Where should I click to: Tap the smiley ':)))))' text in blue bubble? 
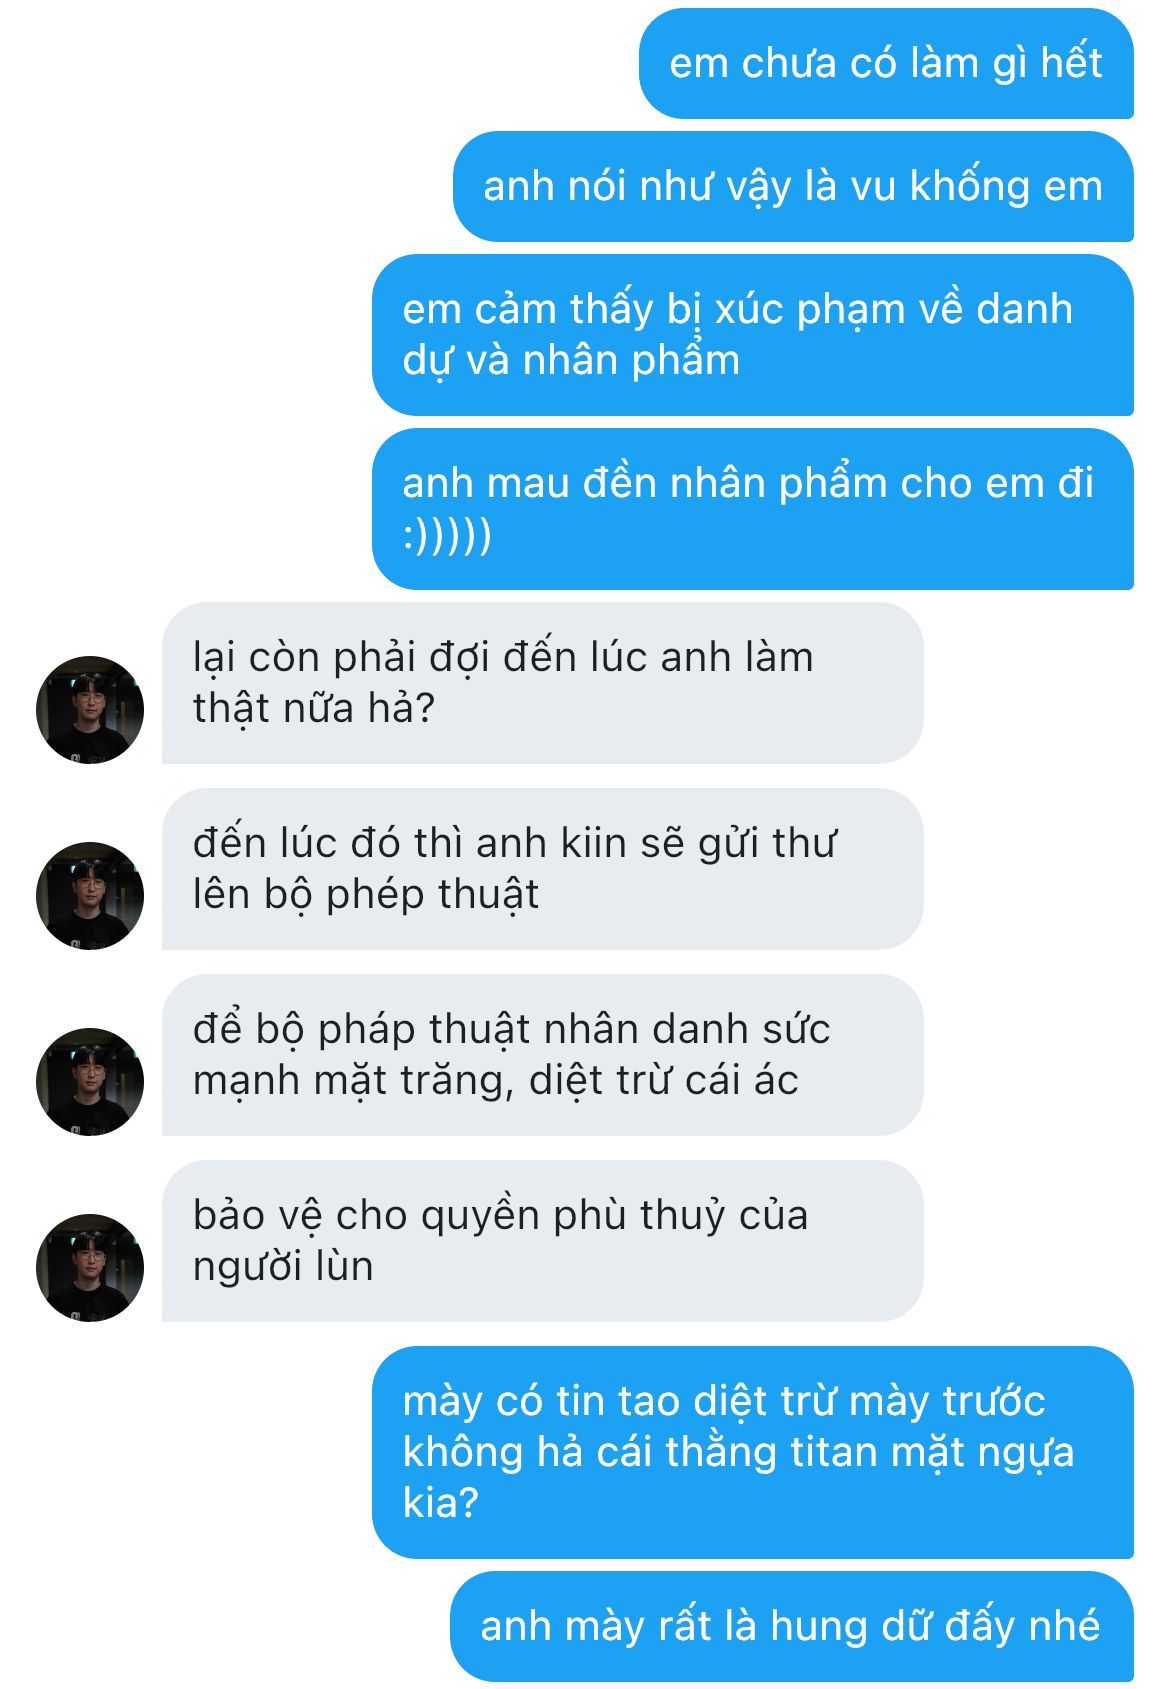[x=447, y=535]
